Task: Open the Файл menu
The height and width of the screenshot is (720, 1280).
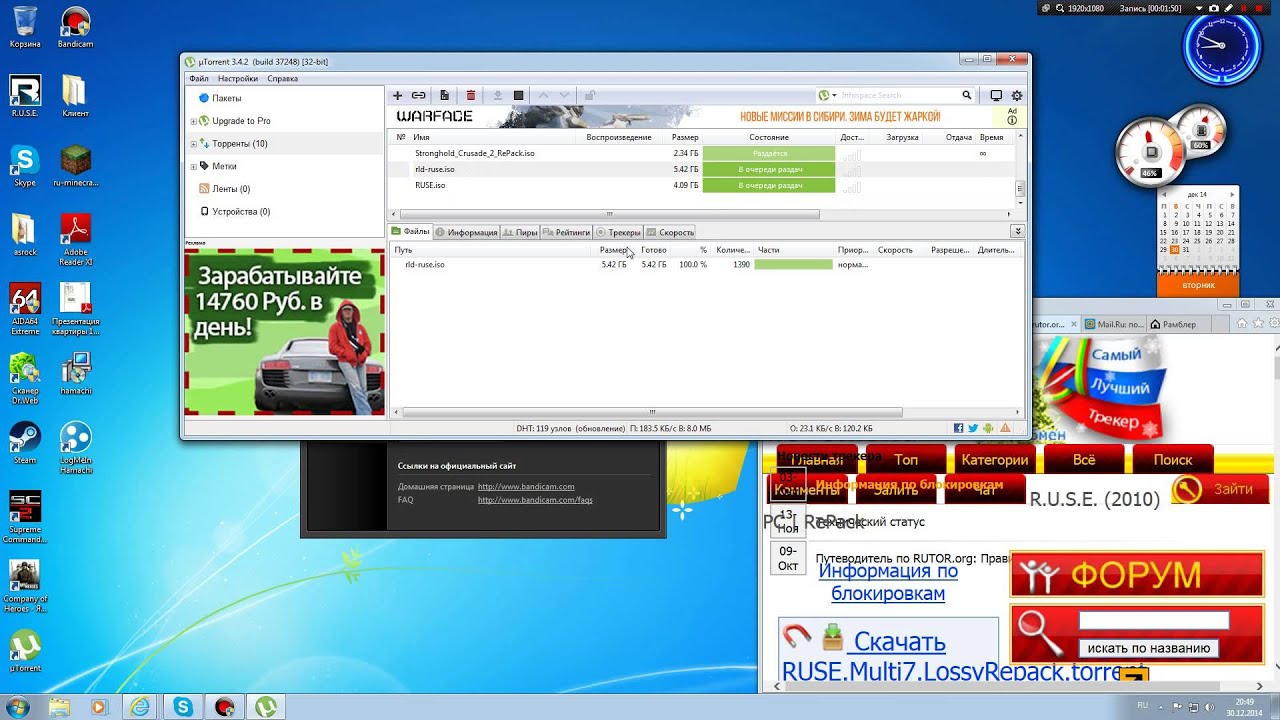Action: pyautogui.click(x=198, y=78)
